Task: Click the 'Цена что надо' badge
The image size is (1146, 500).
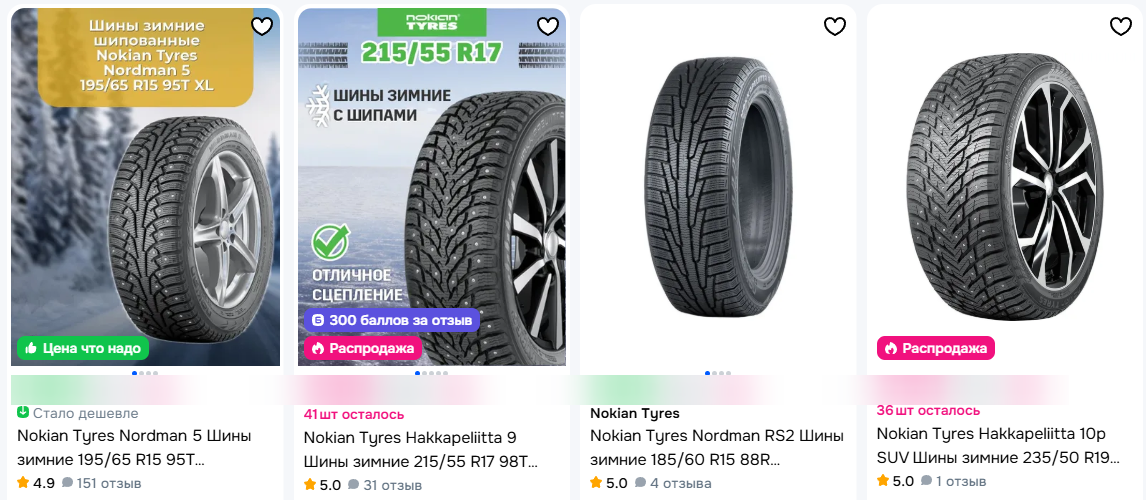Action: pos(83,349)
